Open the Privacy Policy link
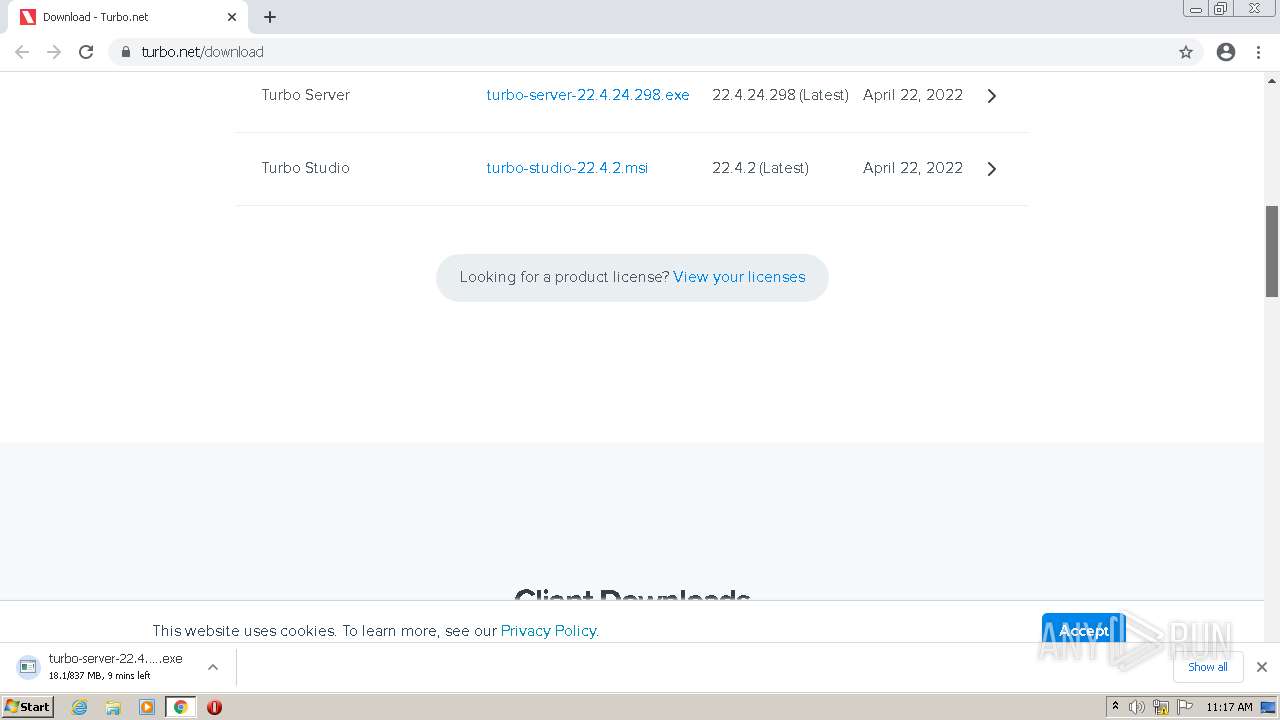 [x=549, y=631]
